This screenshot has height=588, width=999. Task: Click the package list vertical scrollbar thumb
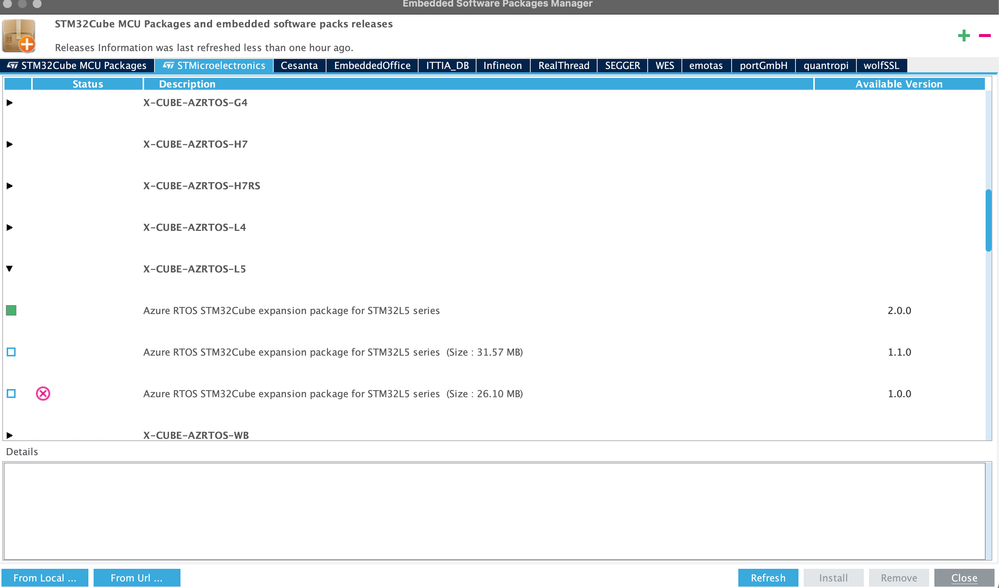click(989, 220)
